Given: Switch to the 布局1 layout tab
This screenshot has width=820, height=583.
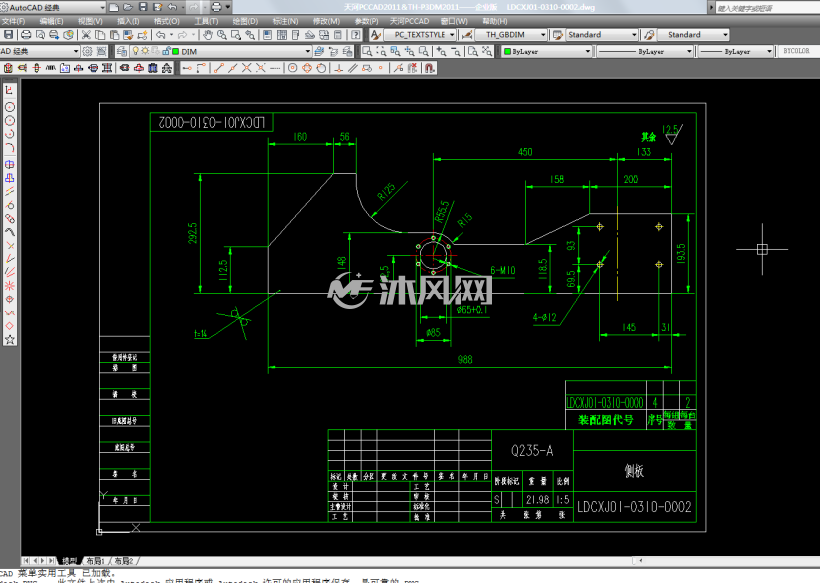Looking at the screenshot, I should tap(96, 561).
